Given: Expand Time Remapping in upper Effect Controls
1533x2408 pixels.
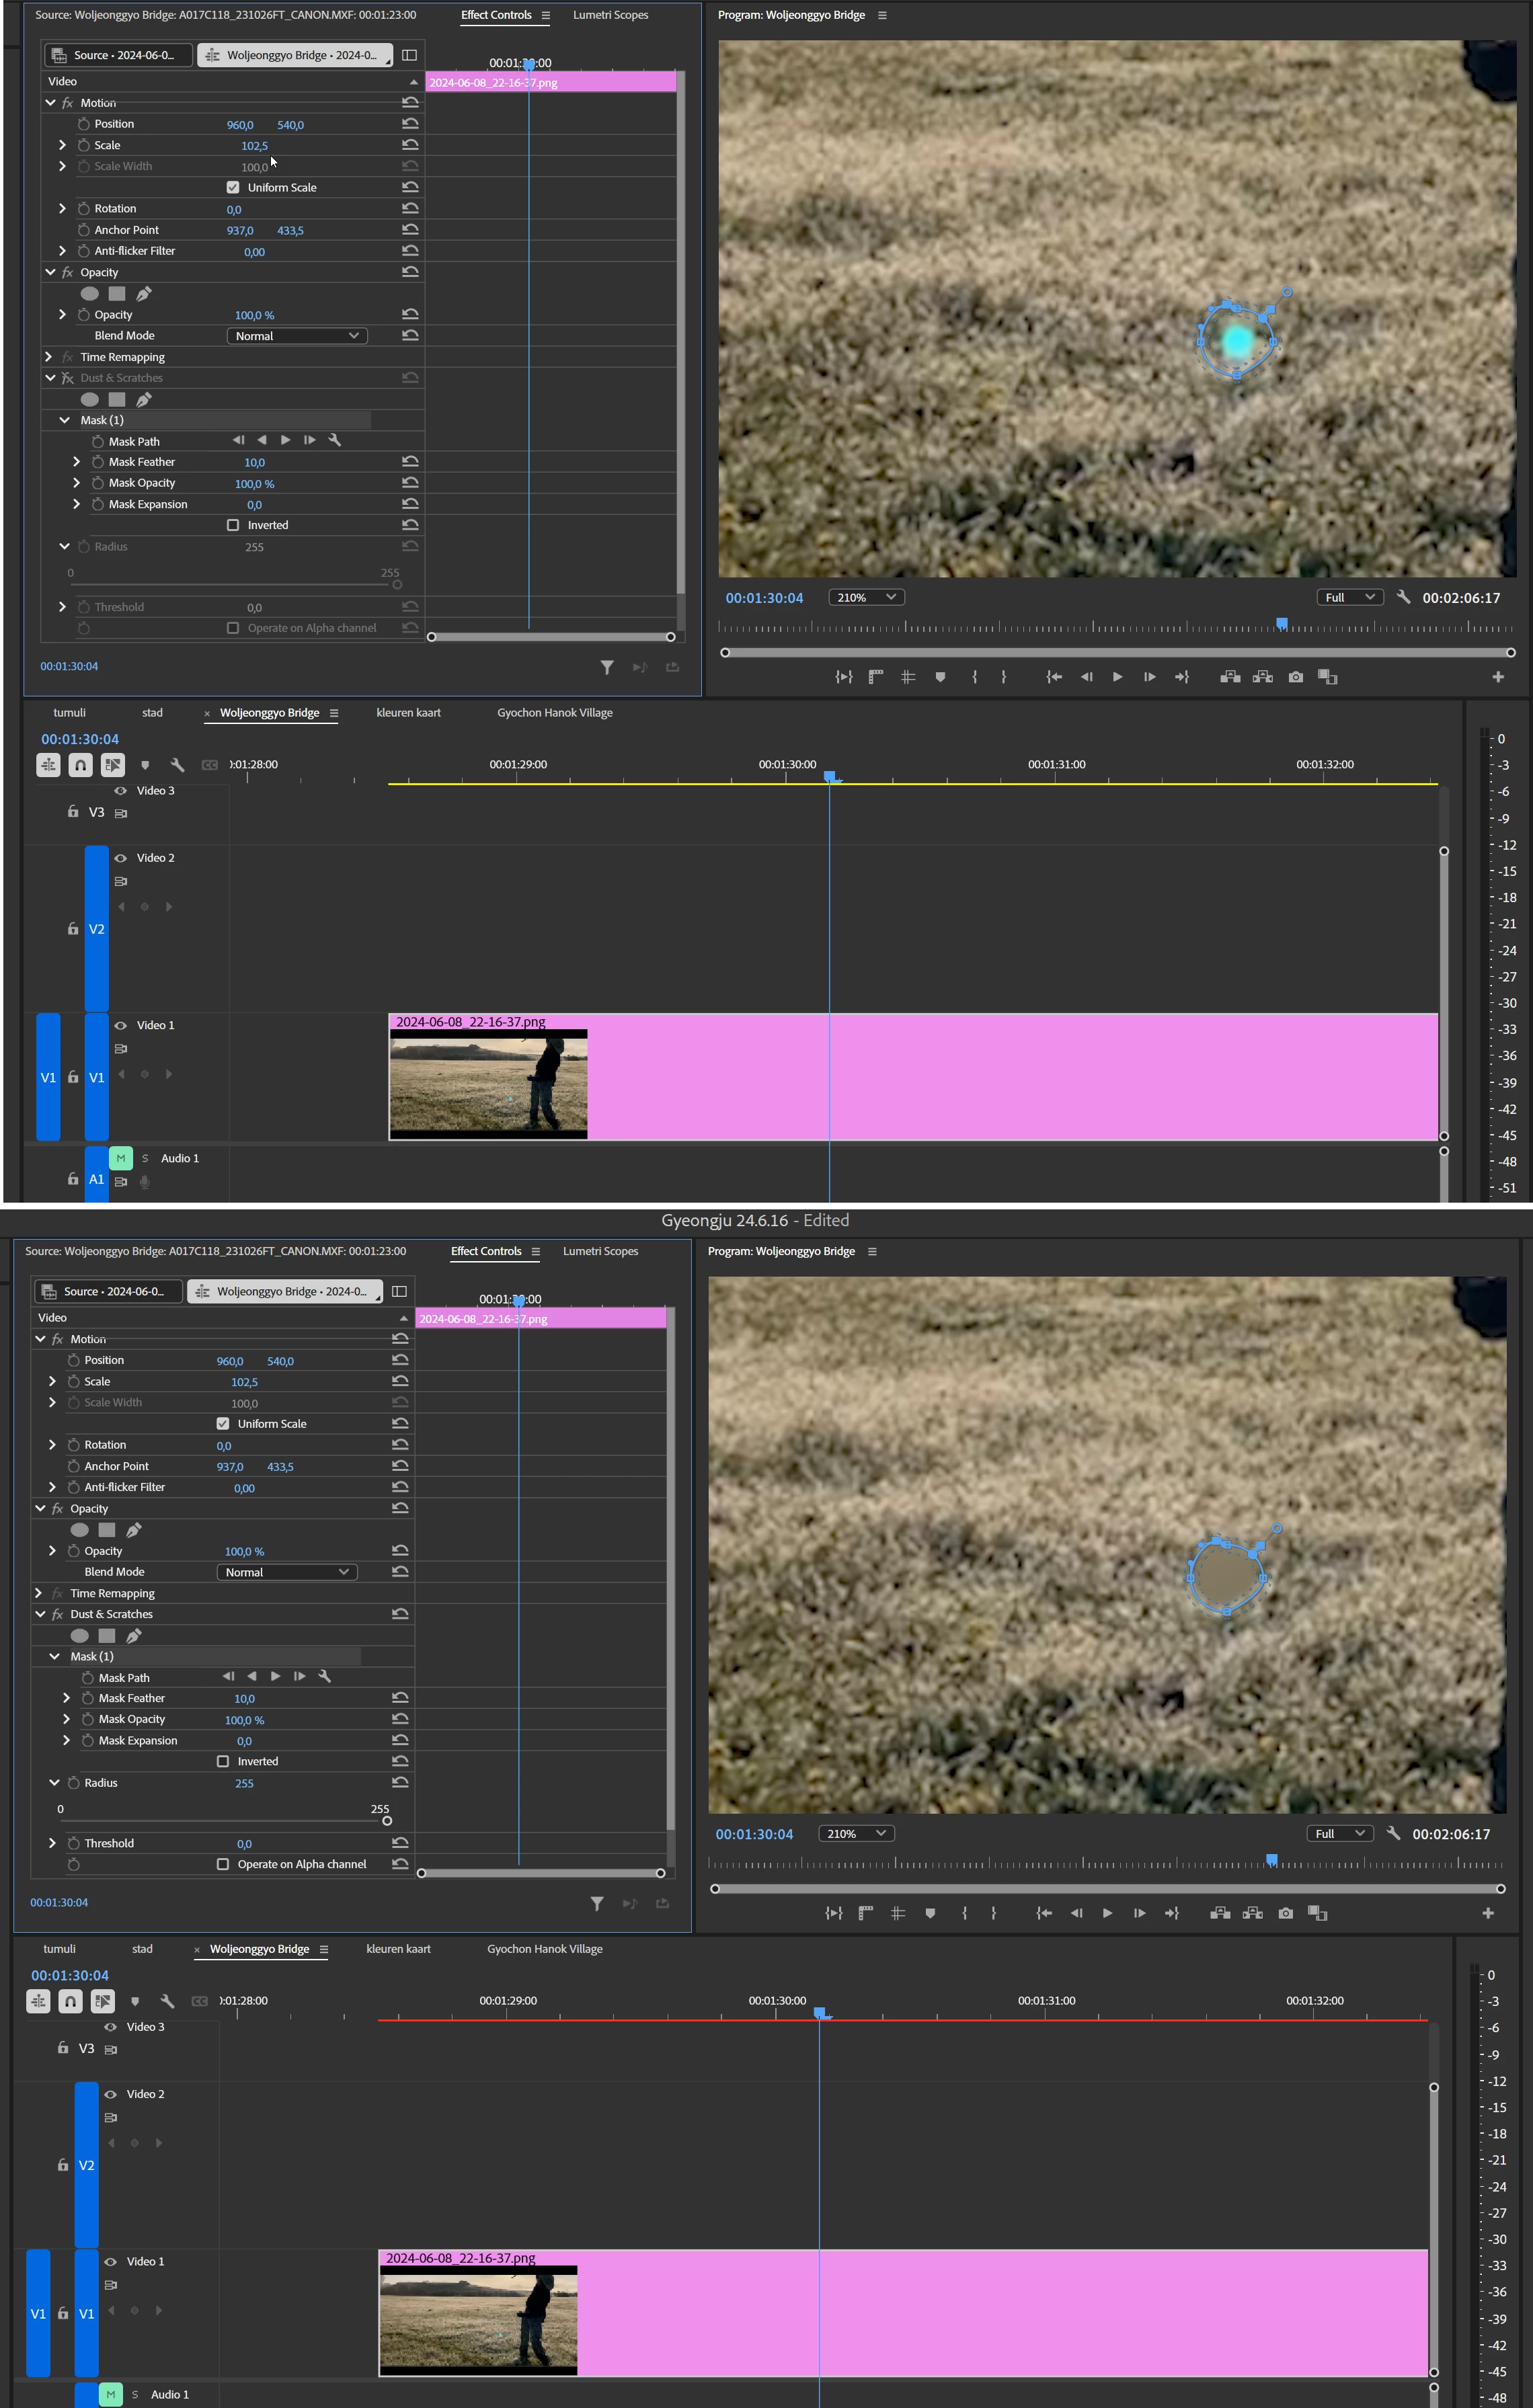Looking at the screenshot, I should [x=48, y=357].
